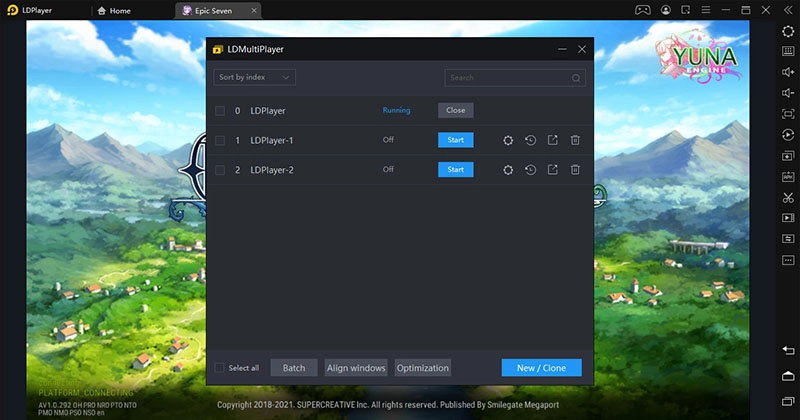
Task: Delete LDPlayer-2 with trash icon
Action: [x=575, y=169]
